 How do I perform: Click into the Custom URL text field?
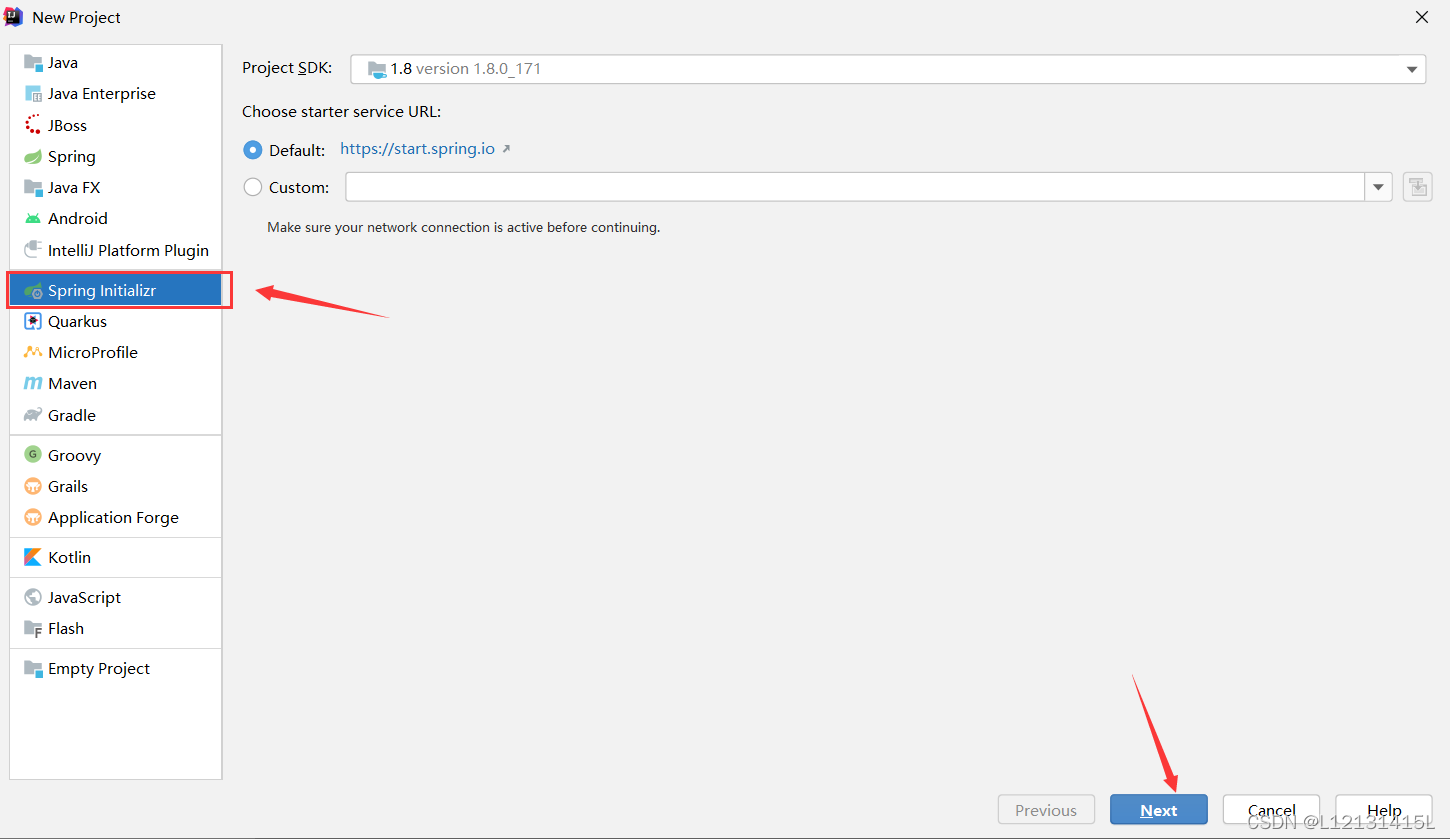click(x=855, y=187)
